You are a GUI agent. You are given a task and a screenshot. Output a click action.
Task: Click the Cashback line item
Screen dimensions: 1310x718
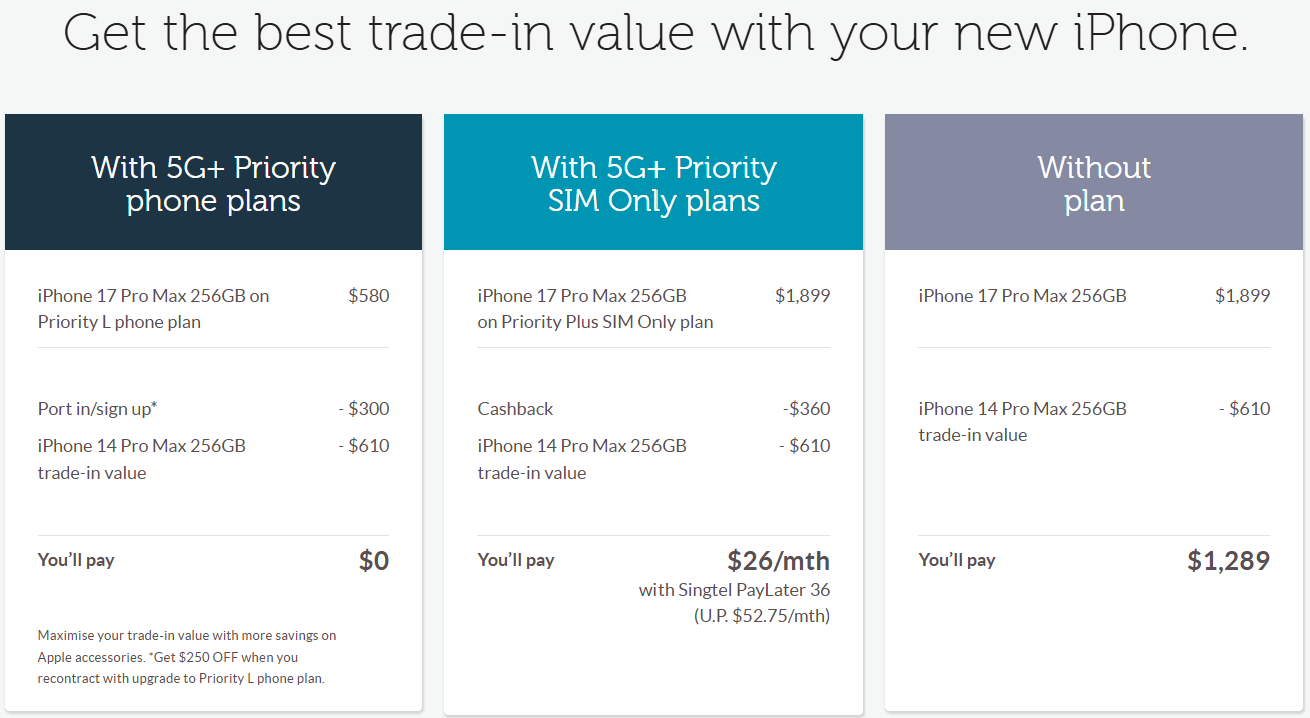[x=515, y=409]
